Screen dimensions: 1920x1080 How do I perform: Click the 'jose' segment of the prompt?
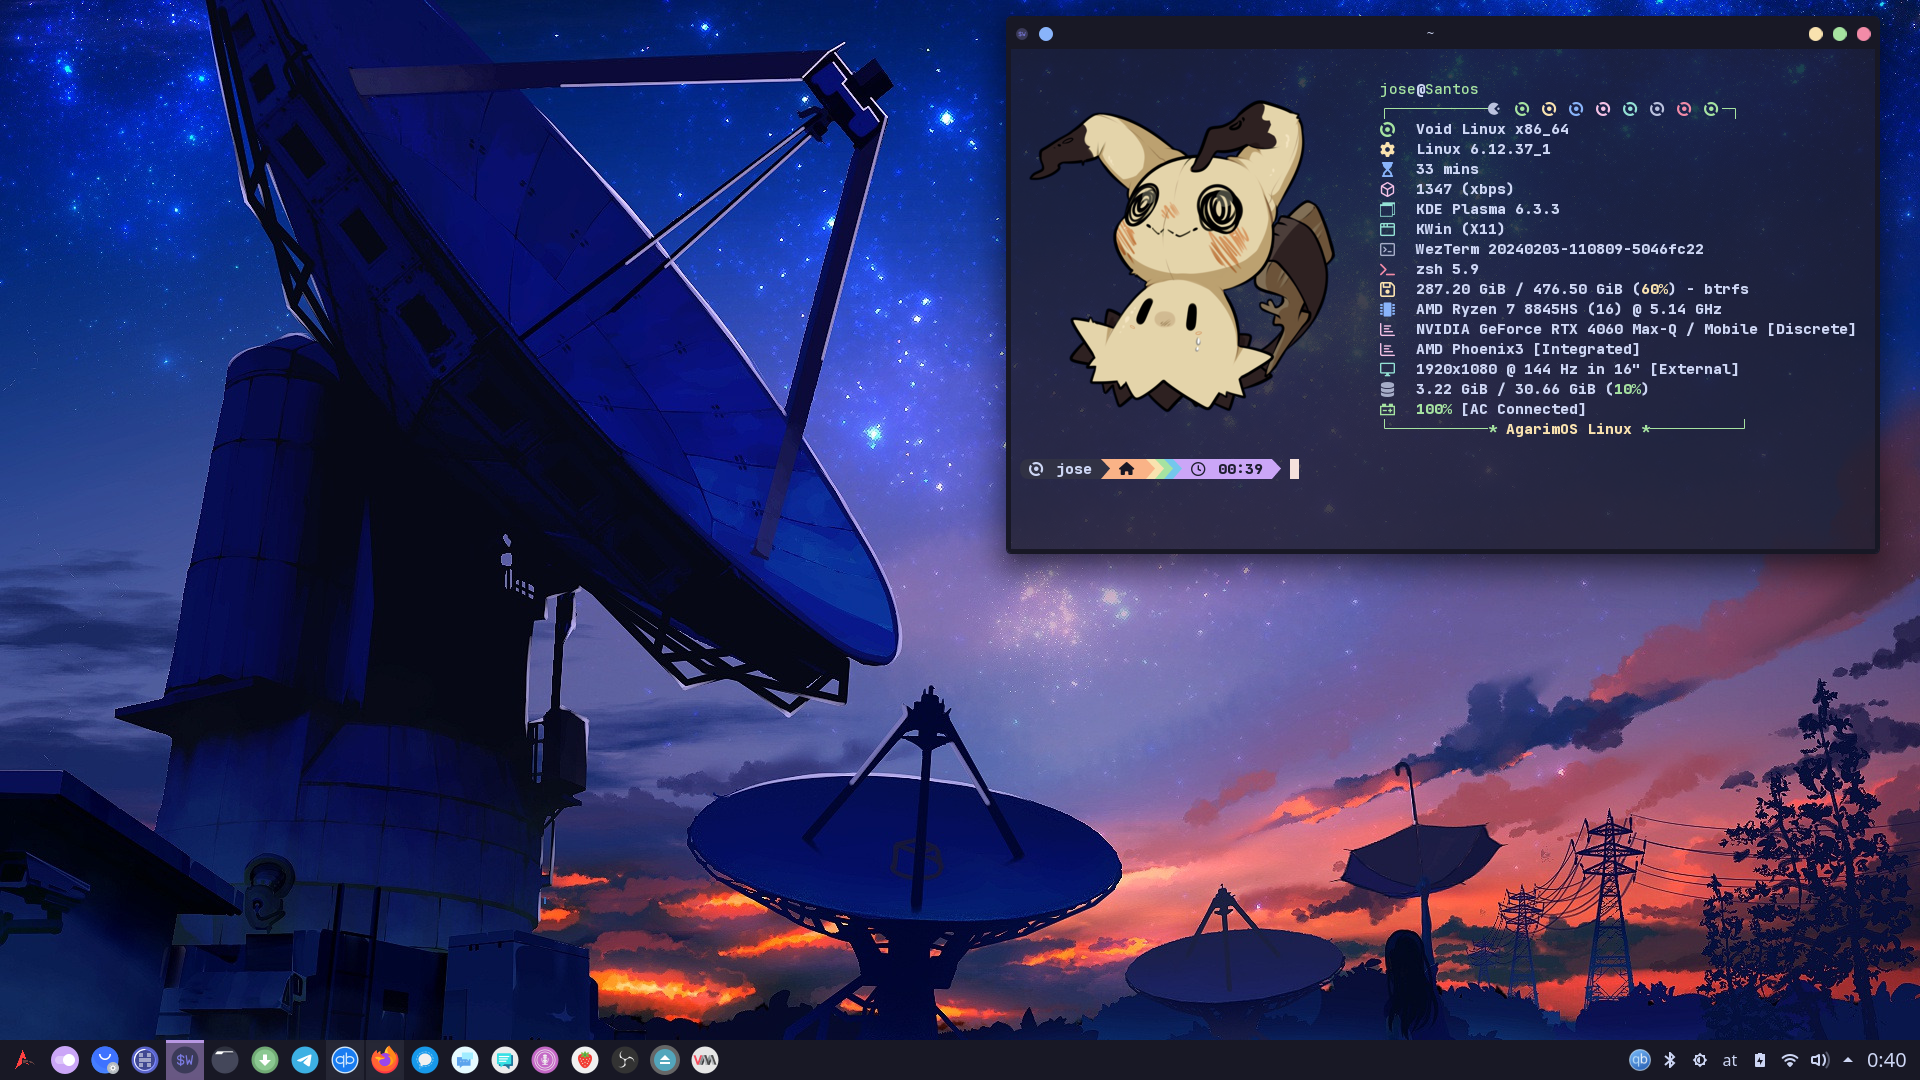[1074, 469]
